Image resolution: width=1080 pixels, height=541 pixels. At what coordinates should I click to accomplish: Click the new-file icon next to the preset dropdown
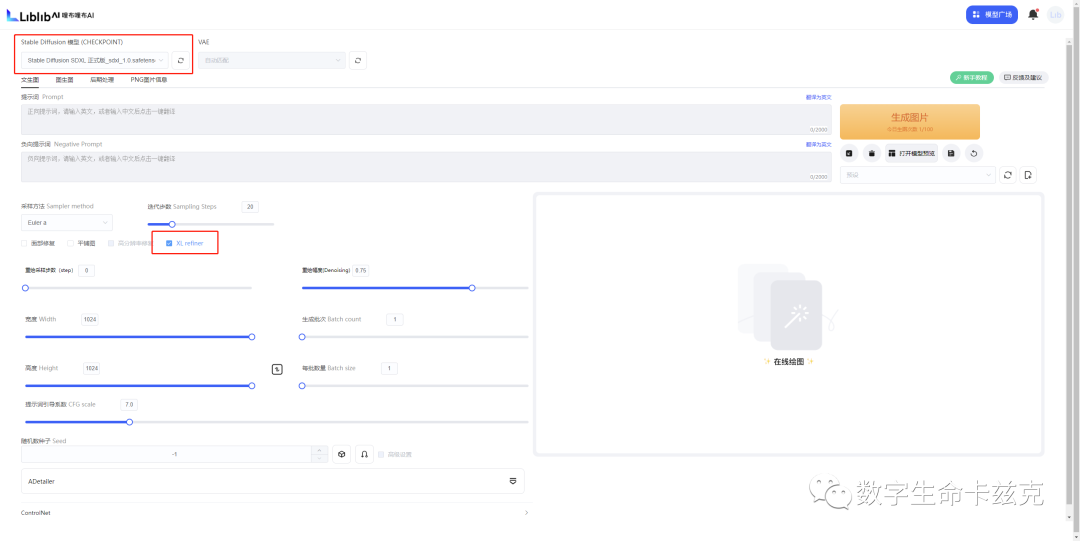click(x=1028, y=175)
